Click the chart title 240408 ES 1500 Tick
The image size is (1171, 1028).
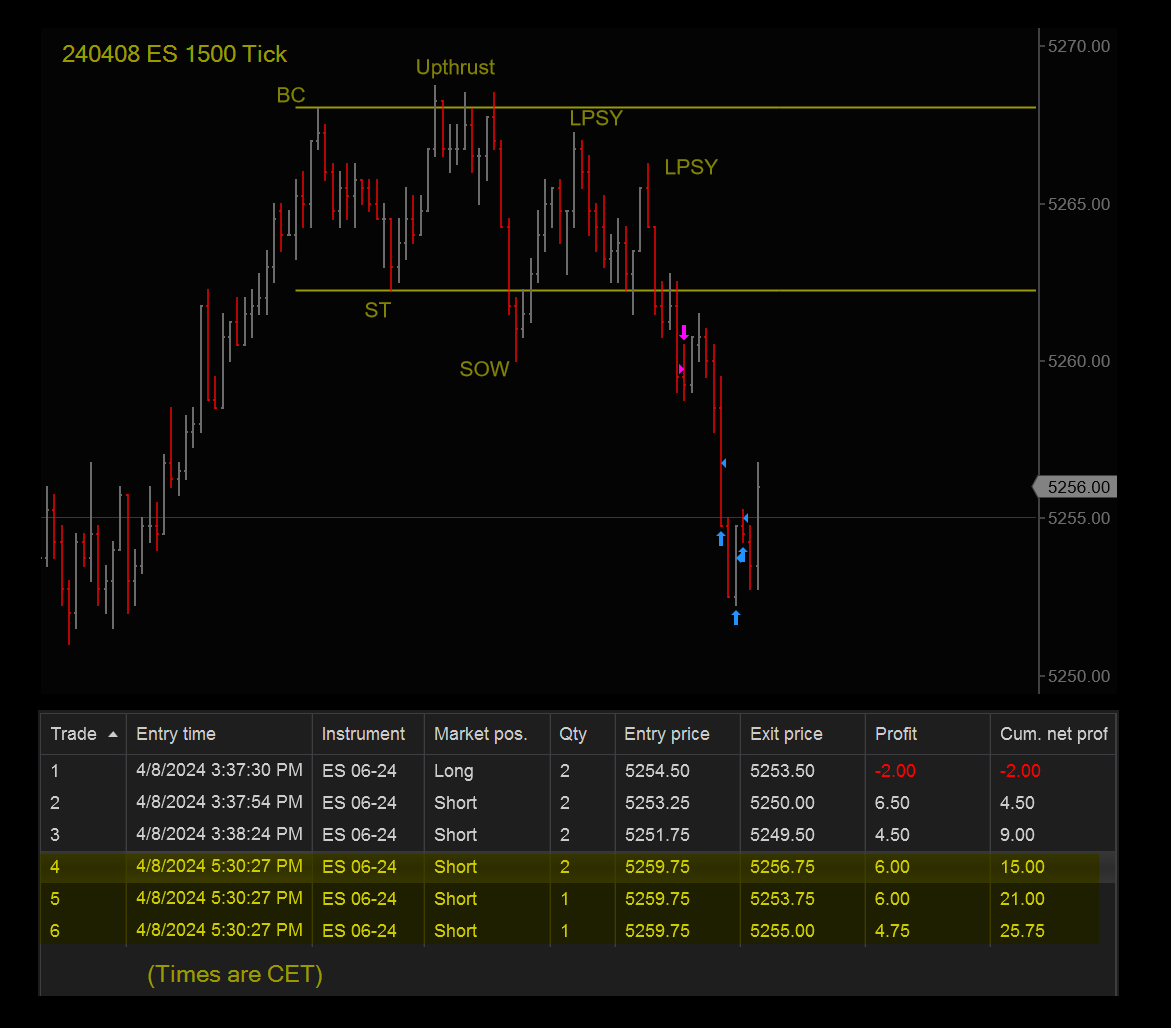point(174,54)
